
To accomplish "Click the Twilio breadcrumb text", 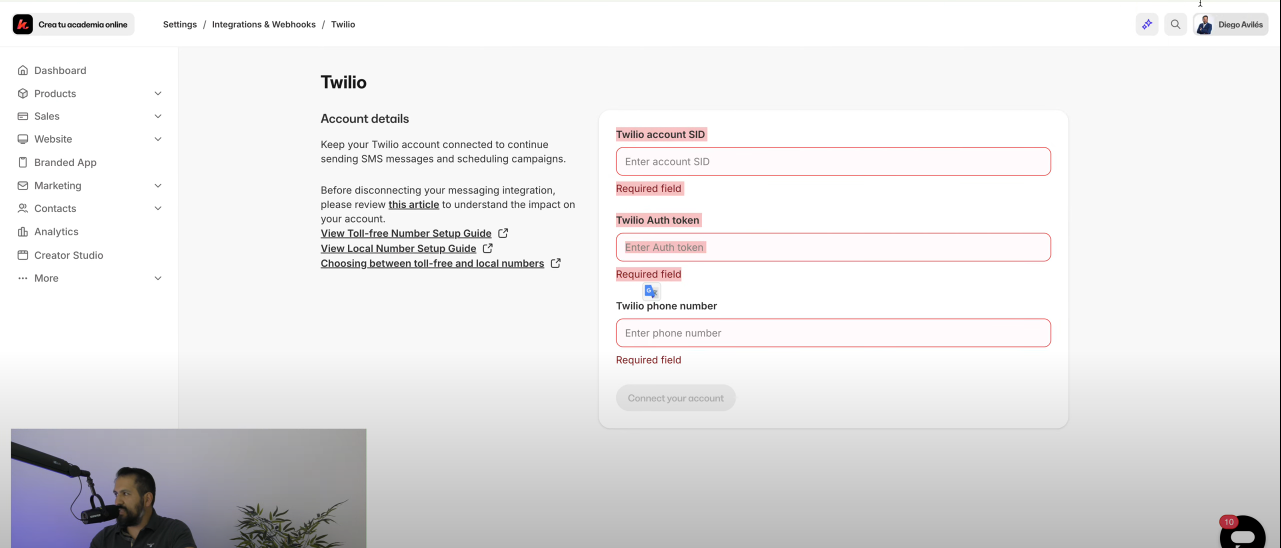I will [343, 24].
